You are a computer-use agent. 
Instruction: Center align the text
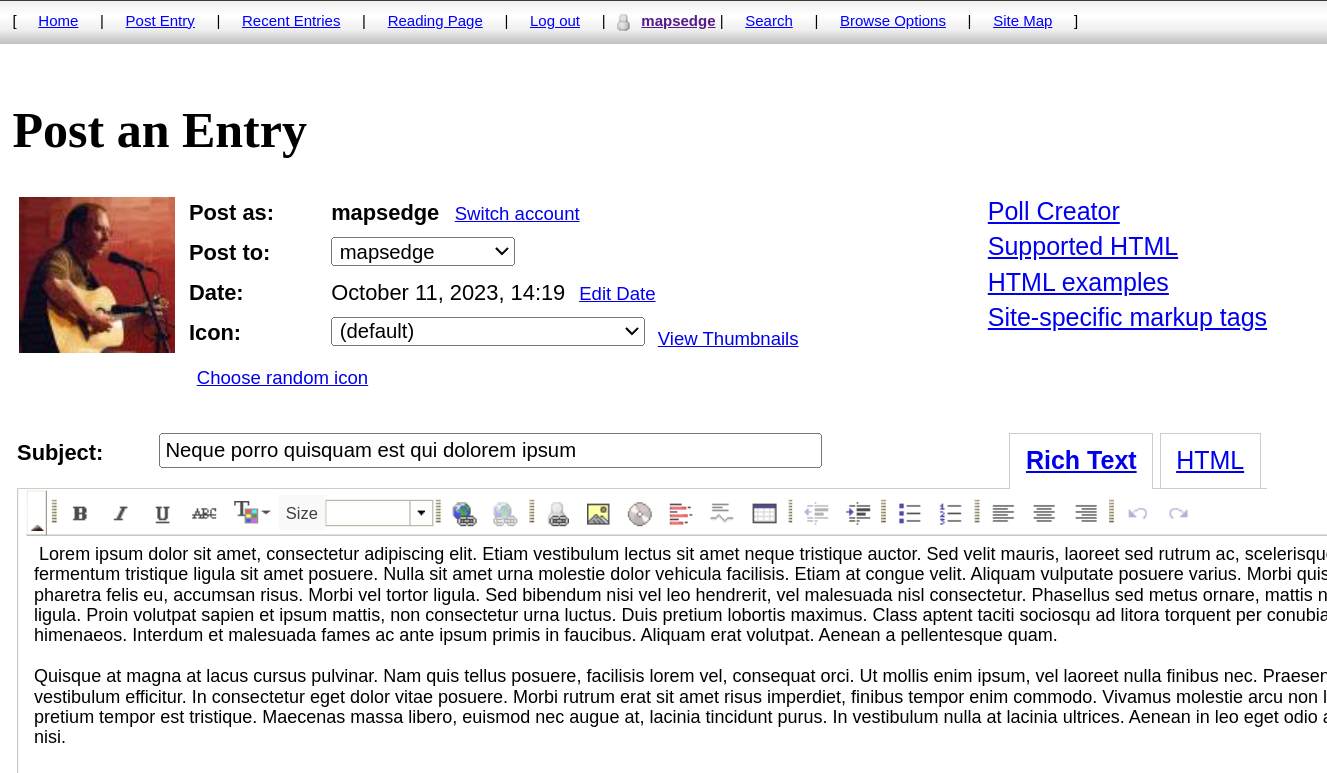(1044, 514)
